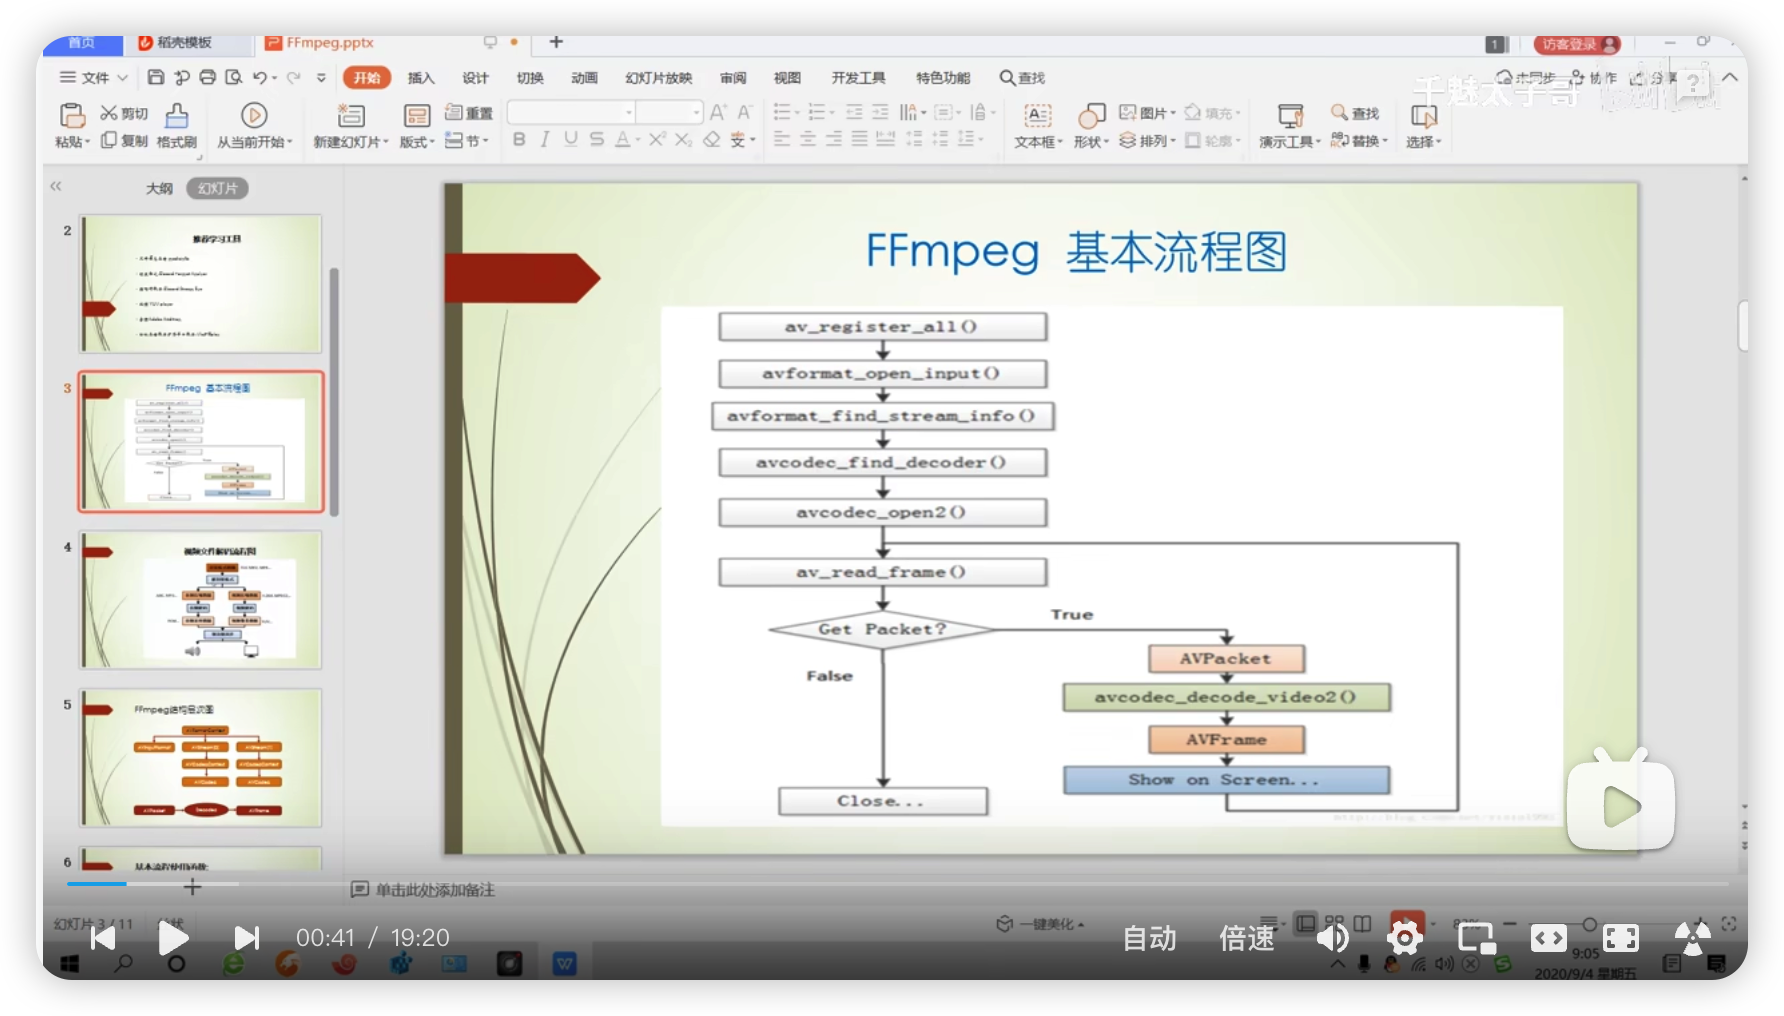Toggle picture-in-picture mode in player
Screen dimensions: 1784x1016
pyautogui.click(x=1476, y=937)
